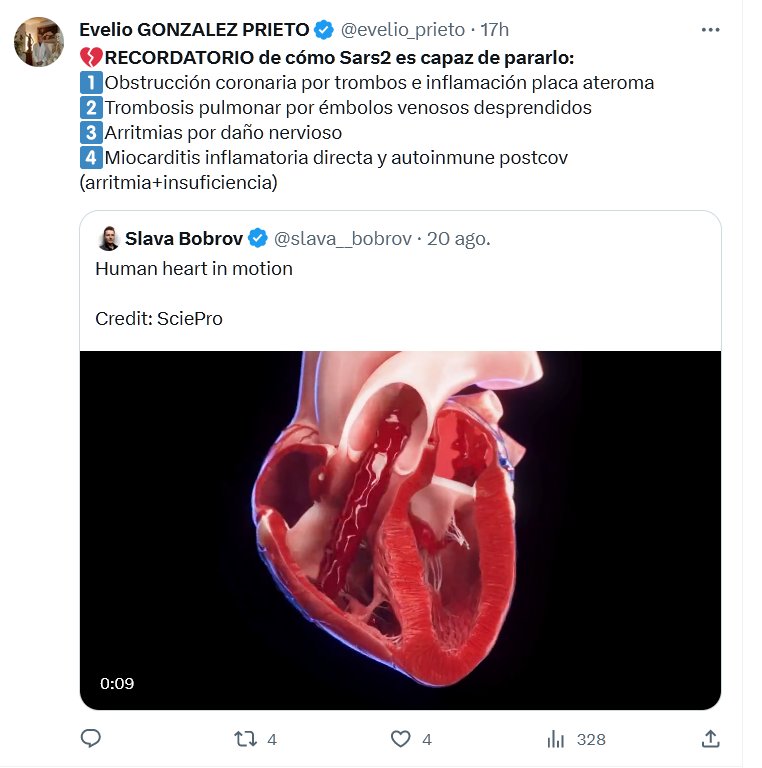Open Evelio Gonzalez Prieto's profile picture

(39, 42)
